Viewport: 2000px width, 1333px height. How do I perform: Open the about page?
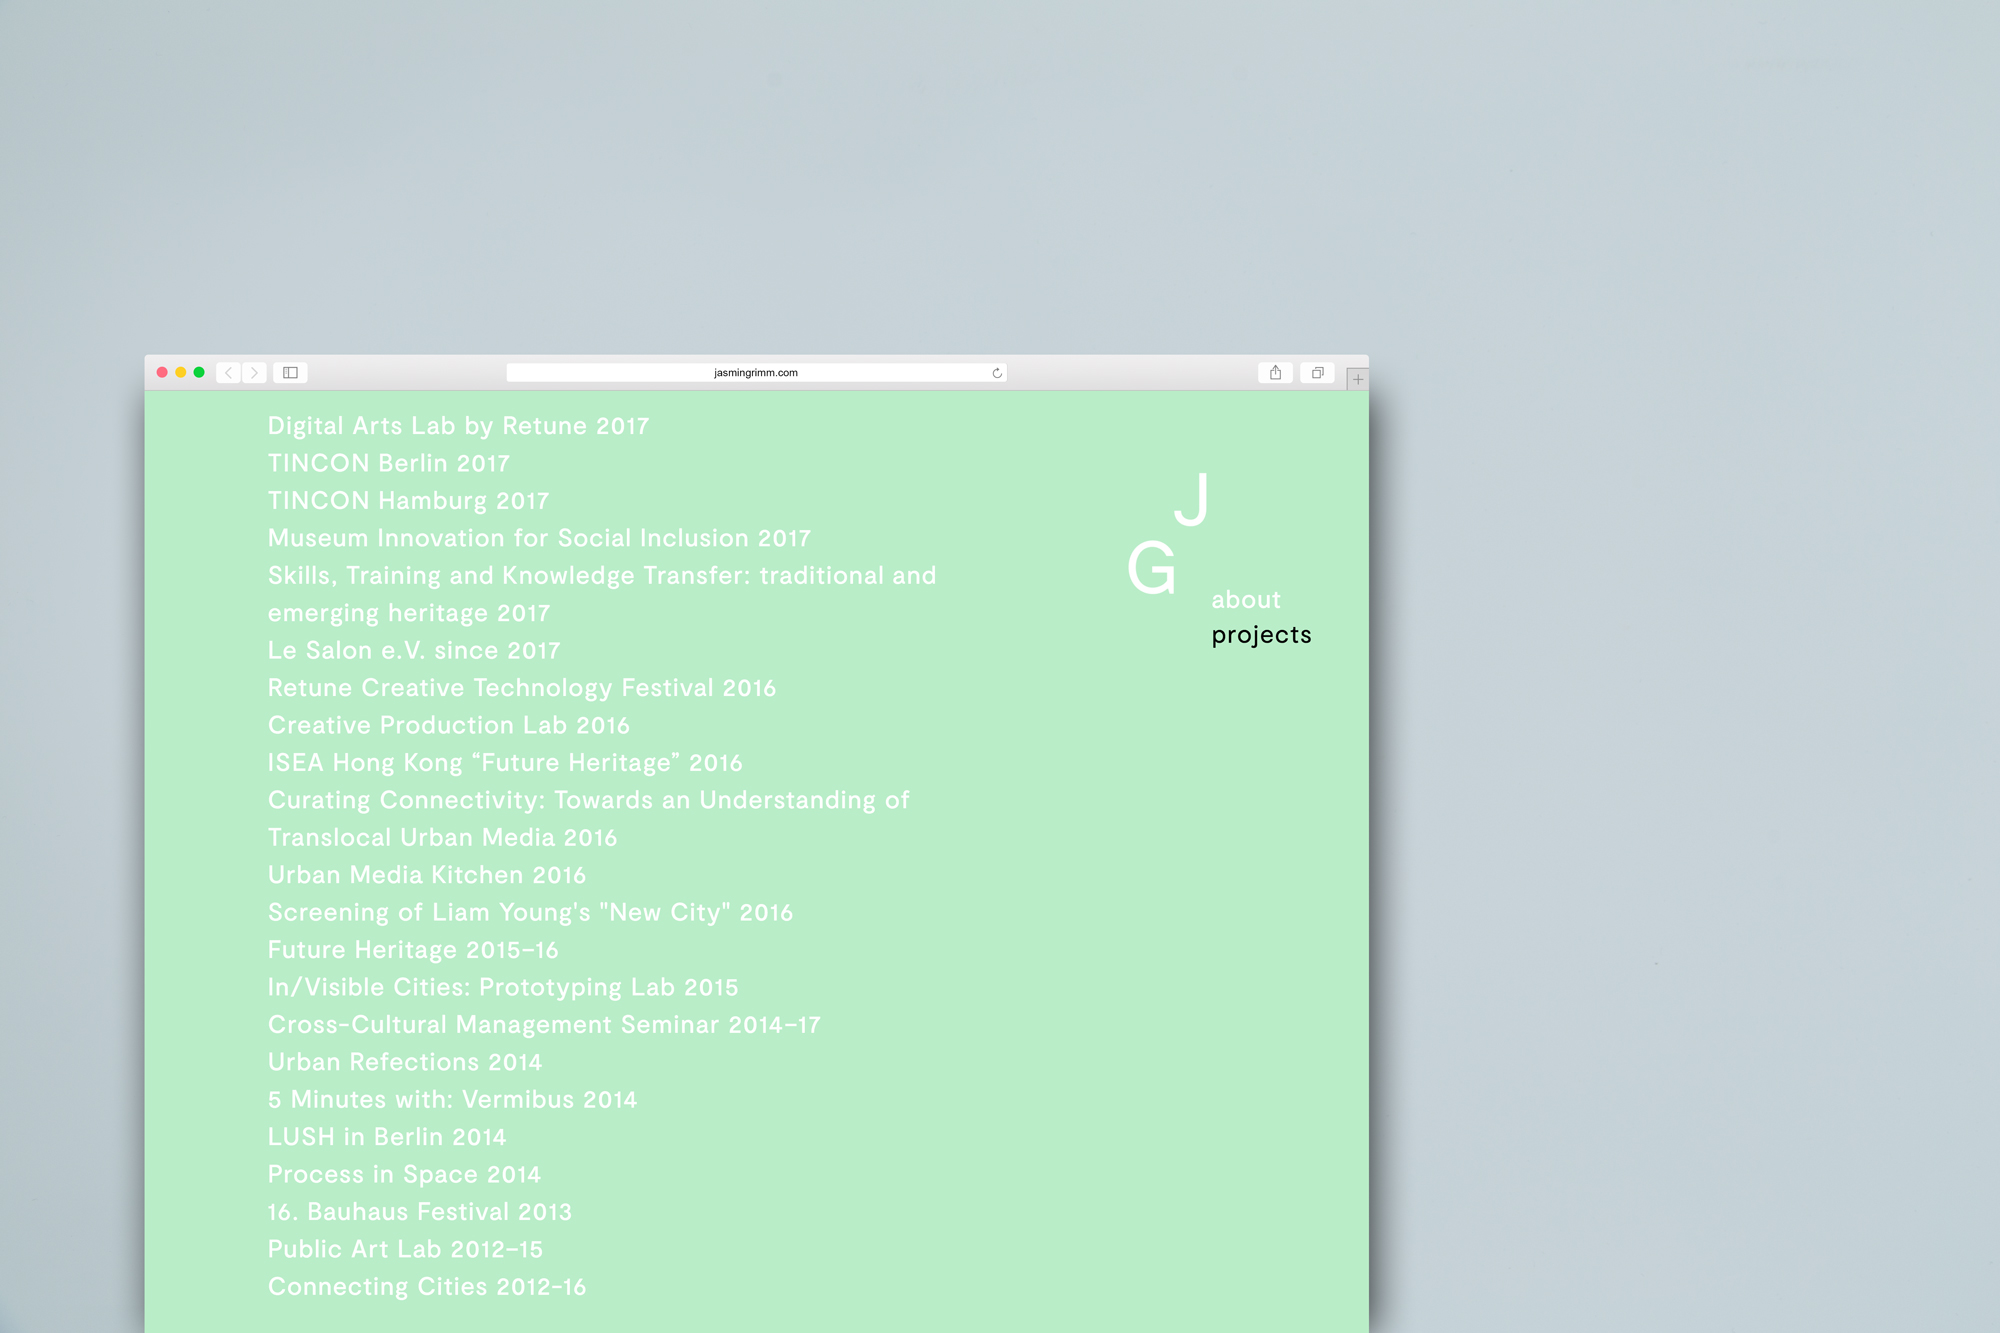1245,599
